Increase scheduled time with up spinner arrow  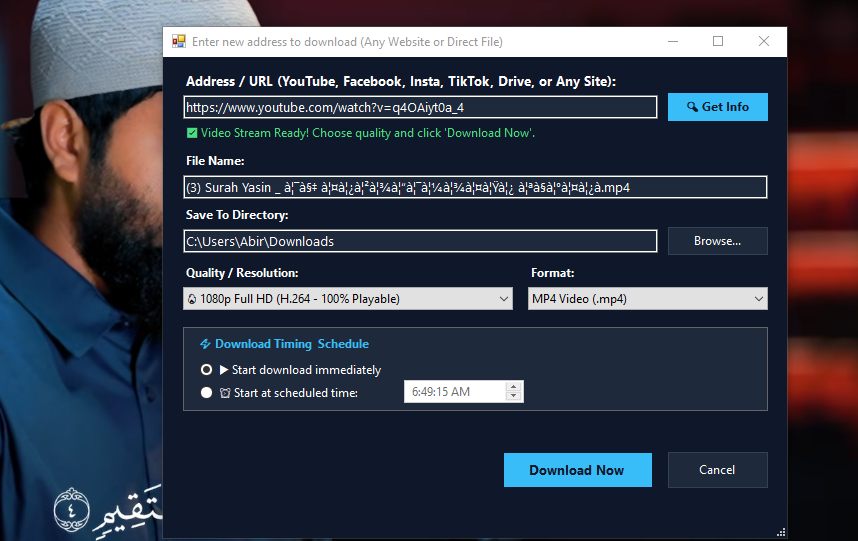(x=513, y=387)
